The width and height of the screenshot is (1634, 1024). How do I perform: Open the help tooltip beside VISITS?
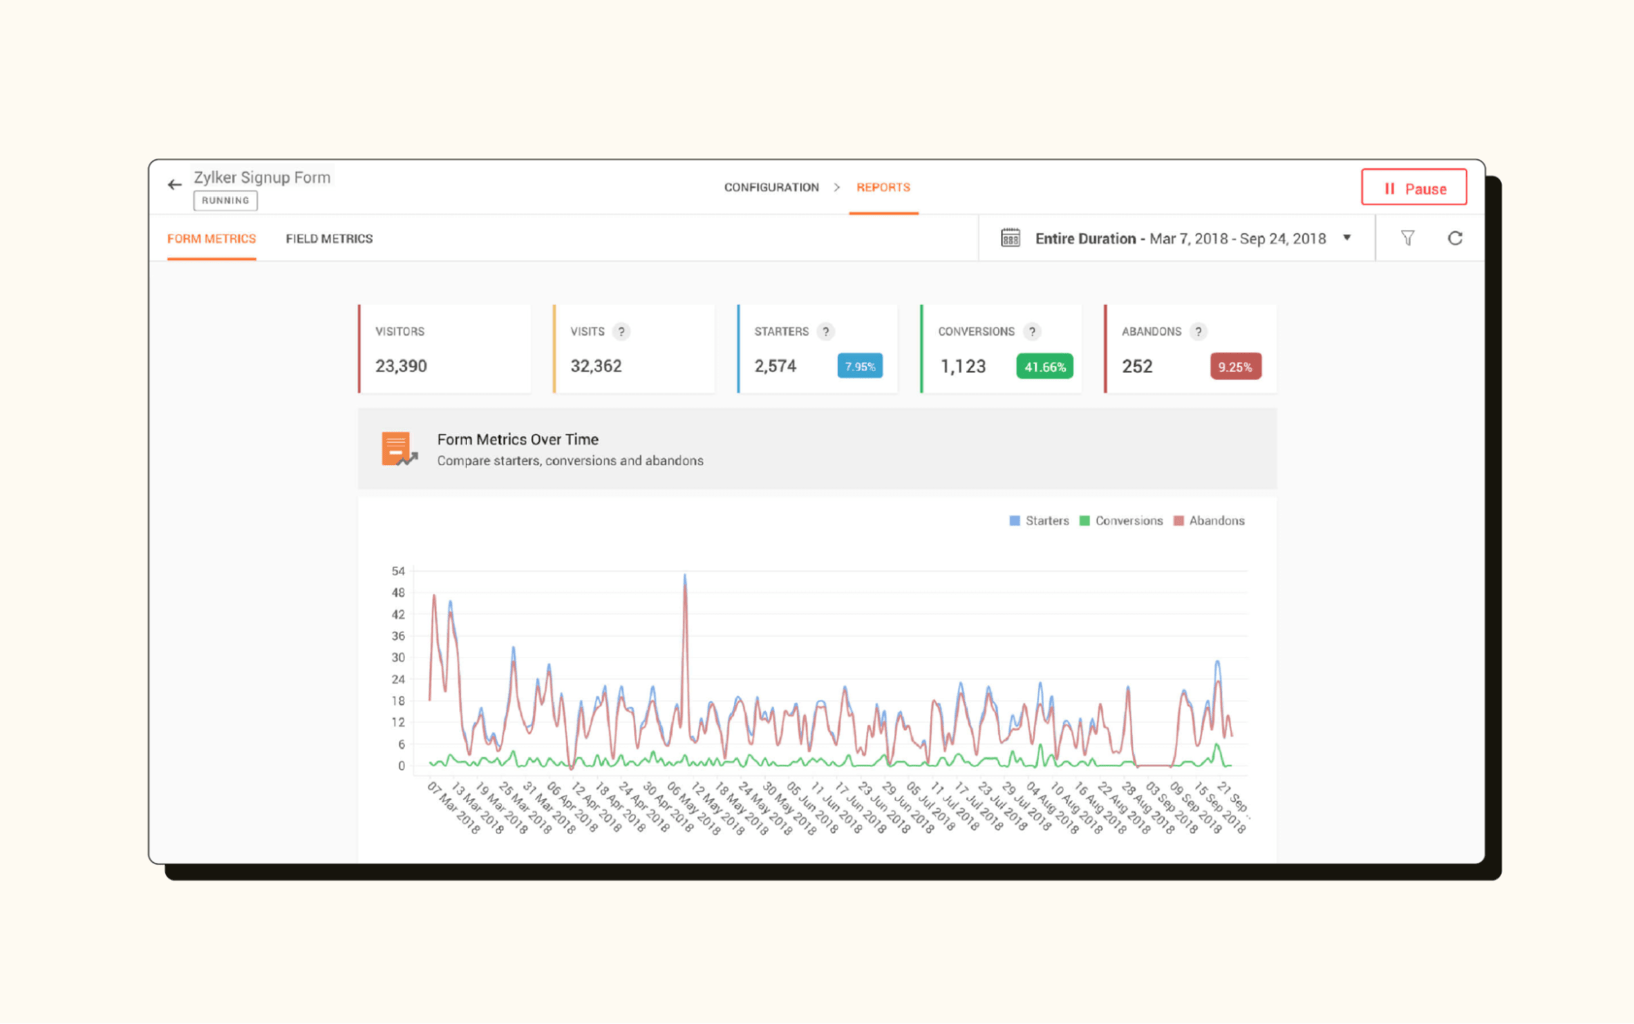pyautogui.click(x=622, y=331)
